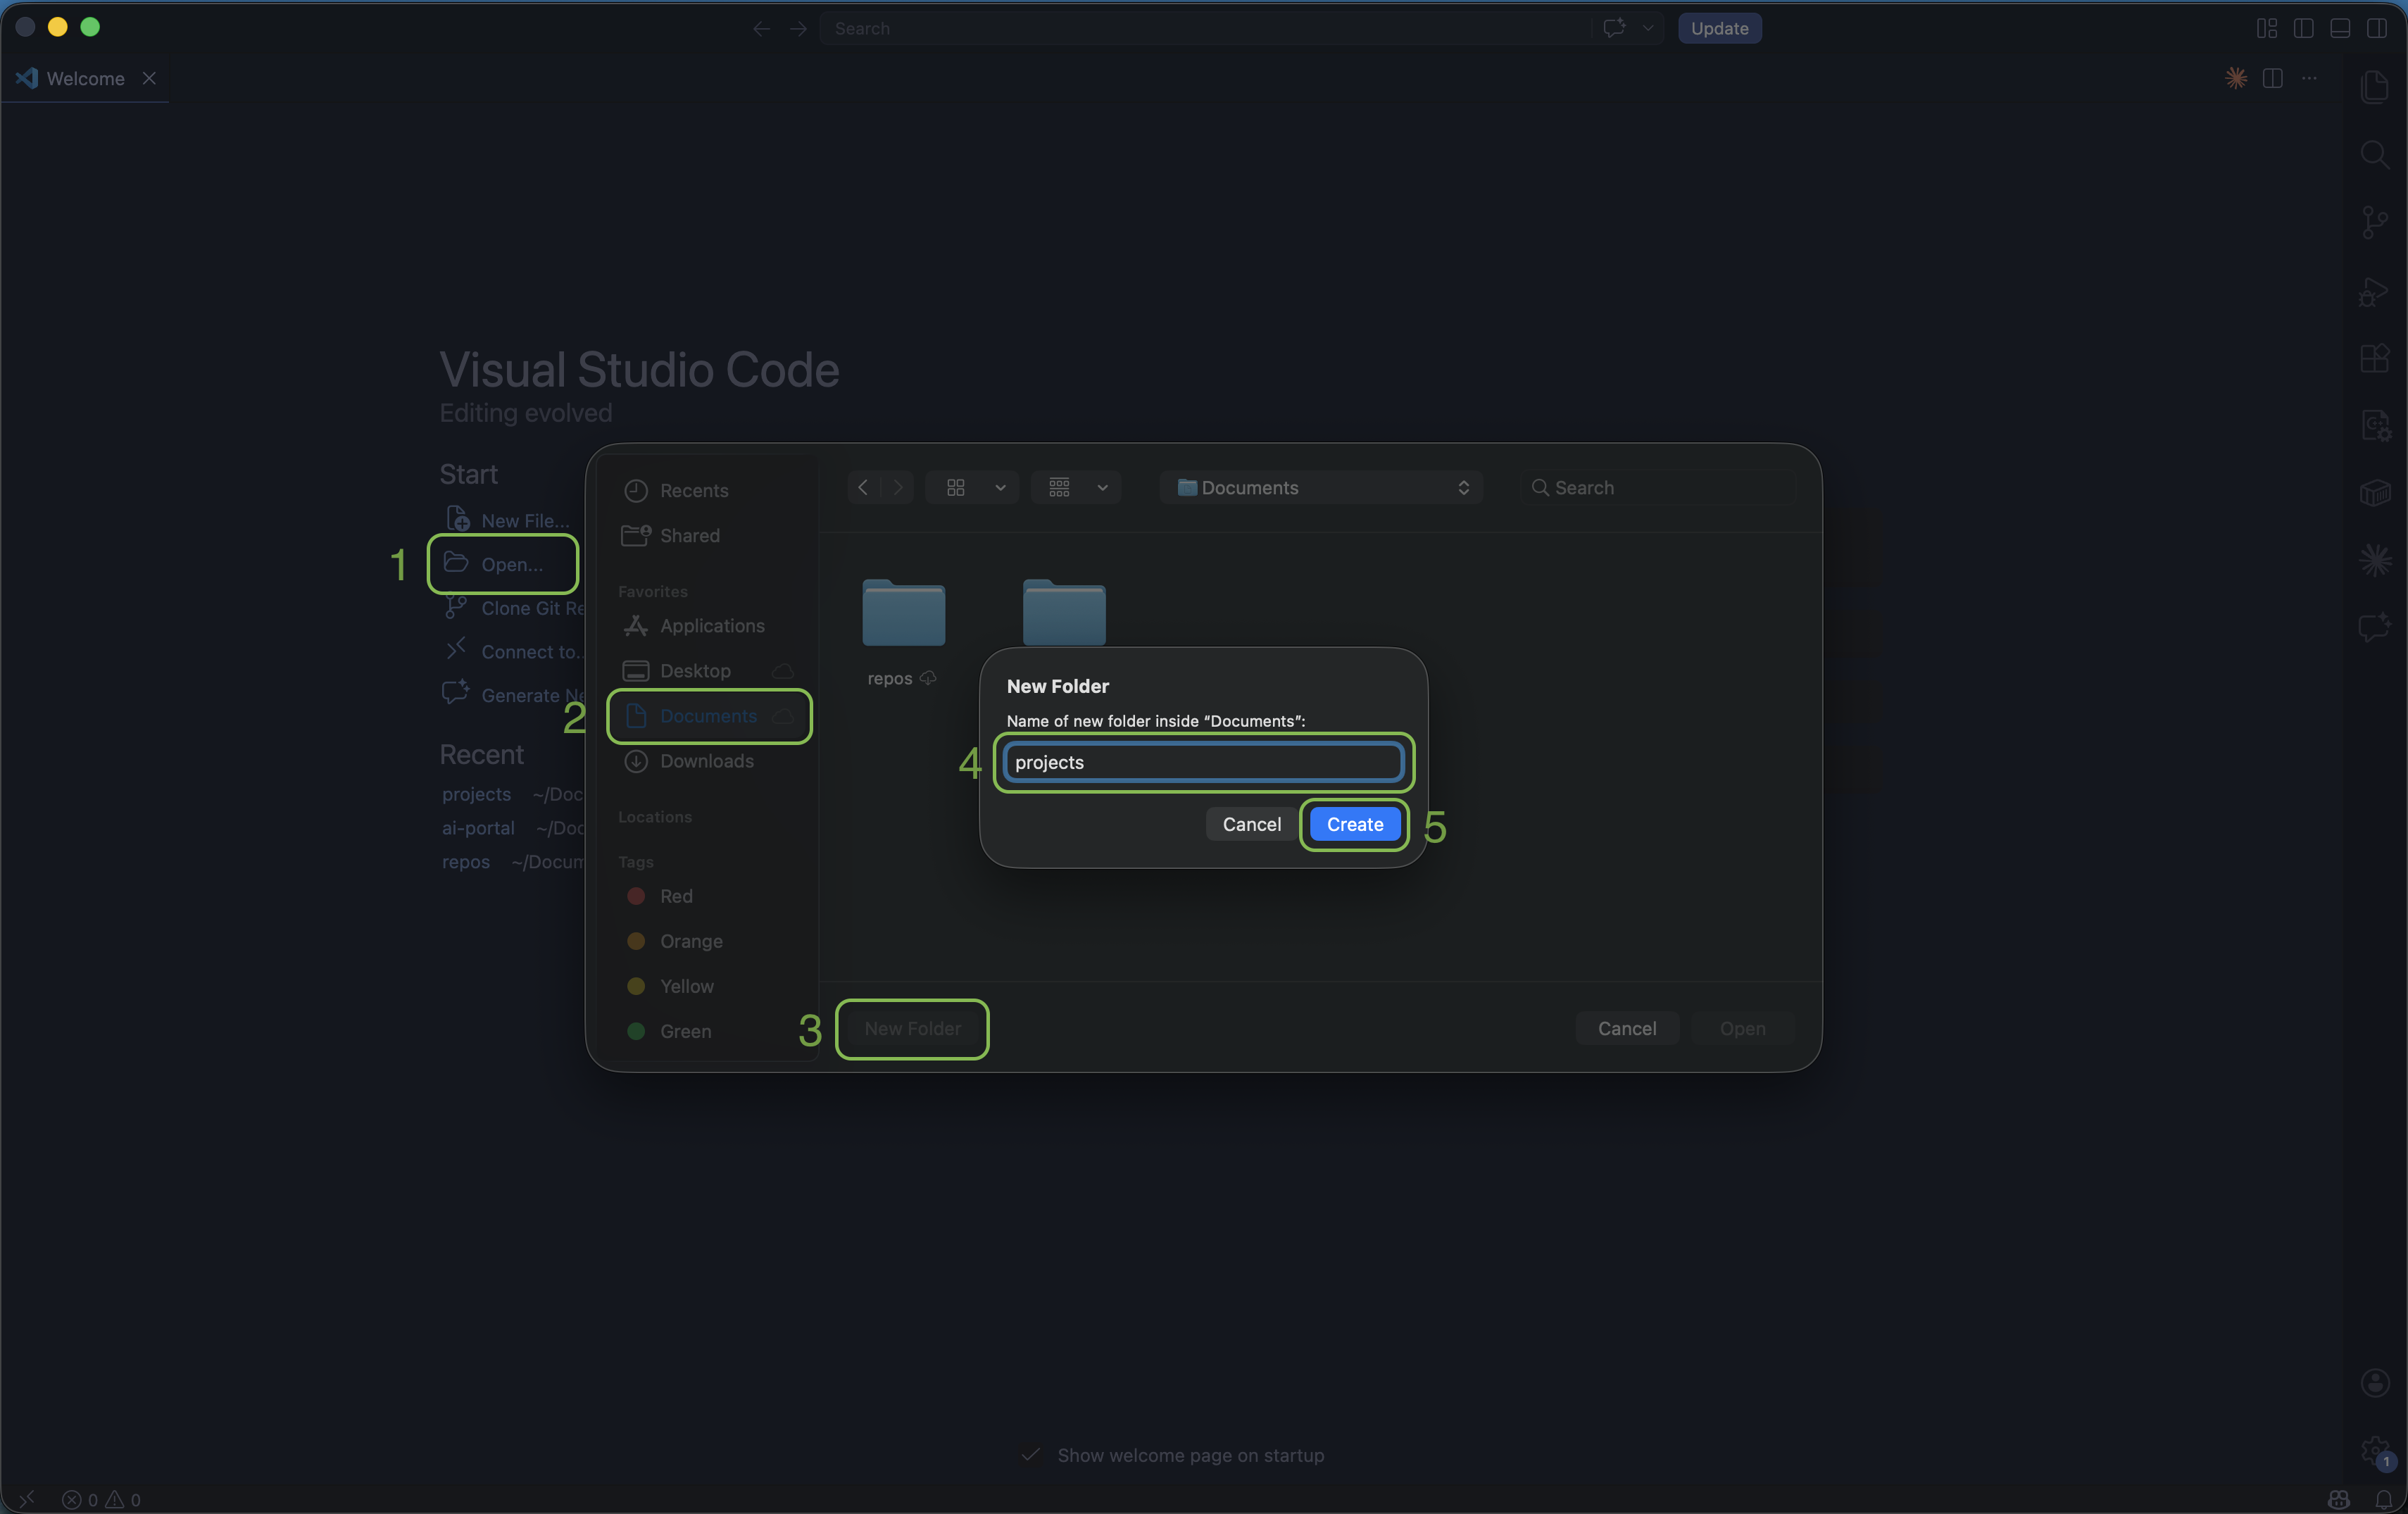Click Create in New Folder dialog

coord(1355,824)
